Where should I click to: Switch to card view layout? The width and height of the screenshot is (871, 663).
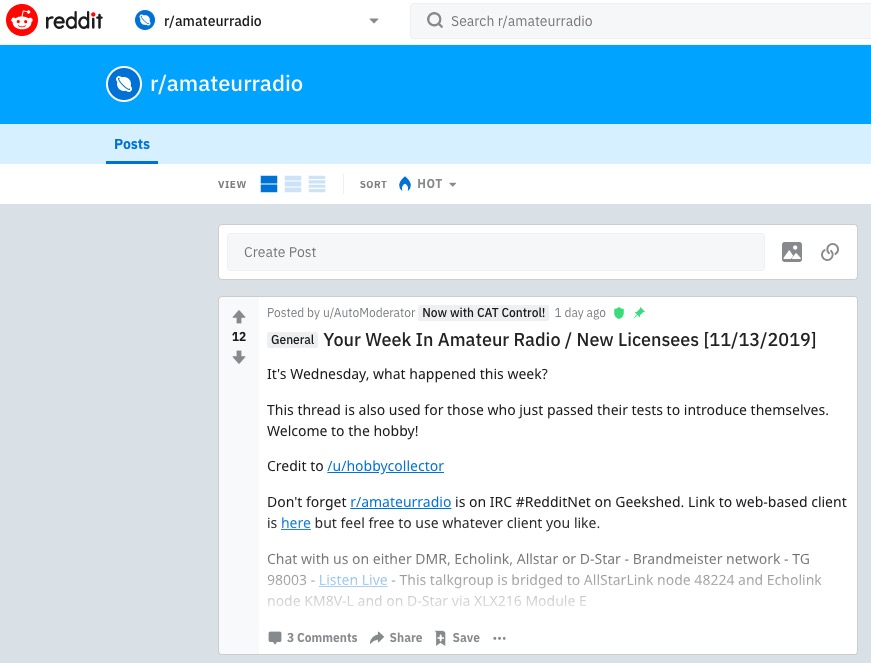269,184
